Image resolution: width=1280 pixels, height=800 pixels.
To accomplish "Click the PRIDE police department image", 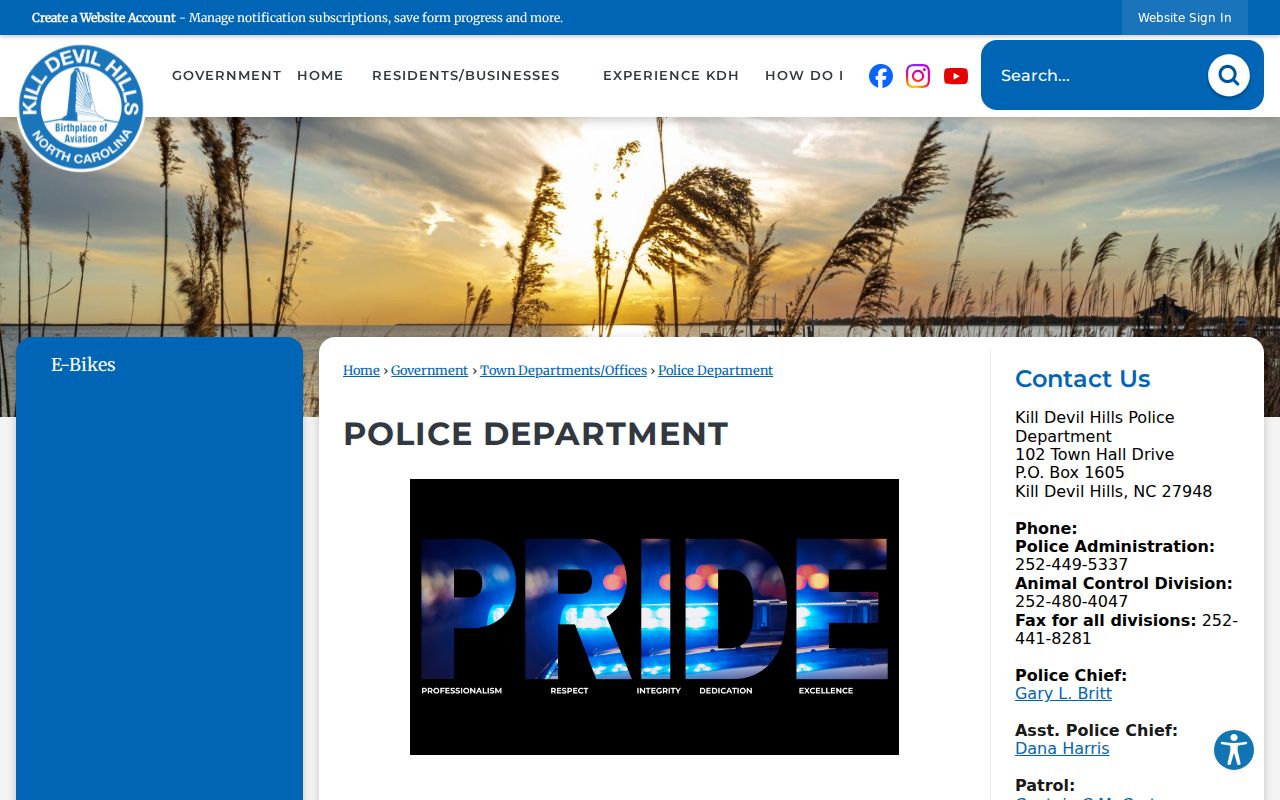I will click(x=654, y=617).
